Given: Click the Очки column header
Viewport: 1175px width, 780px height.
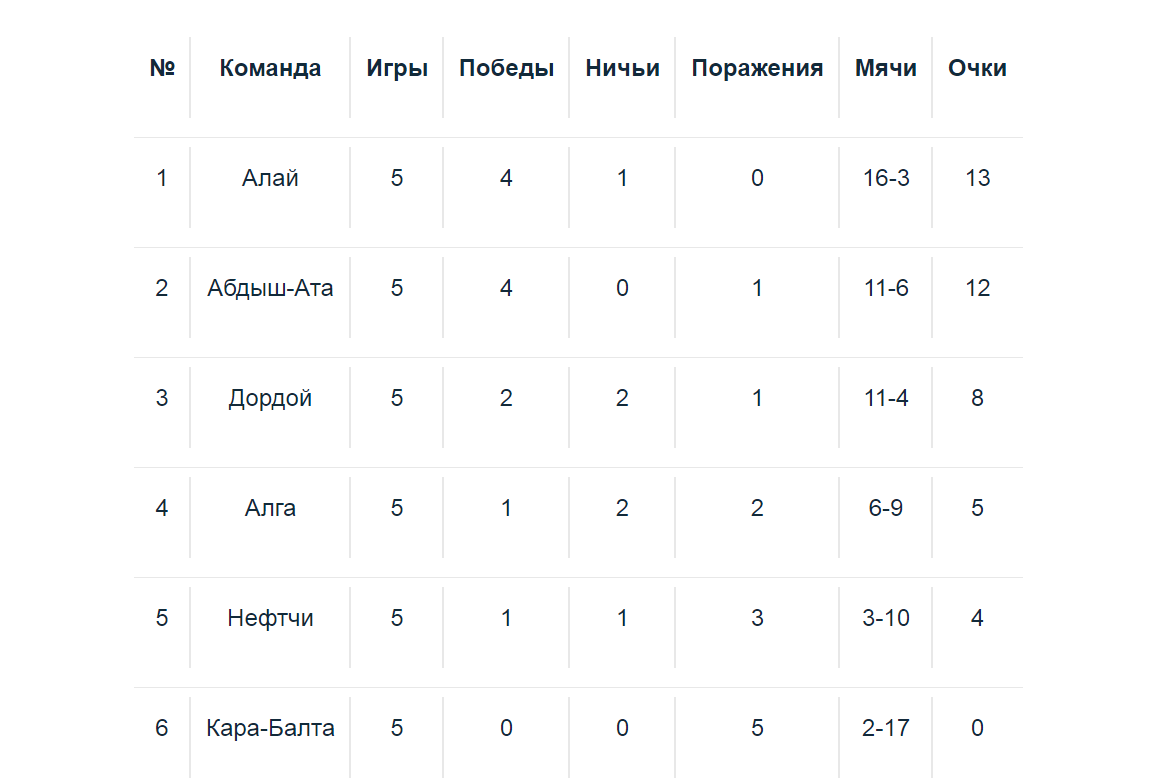Looking at the screenshot, I should pyautogui.click(x=977, y=68).
